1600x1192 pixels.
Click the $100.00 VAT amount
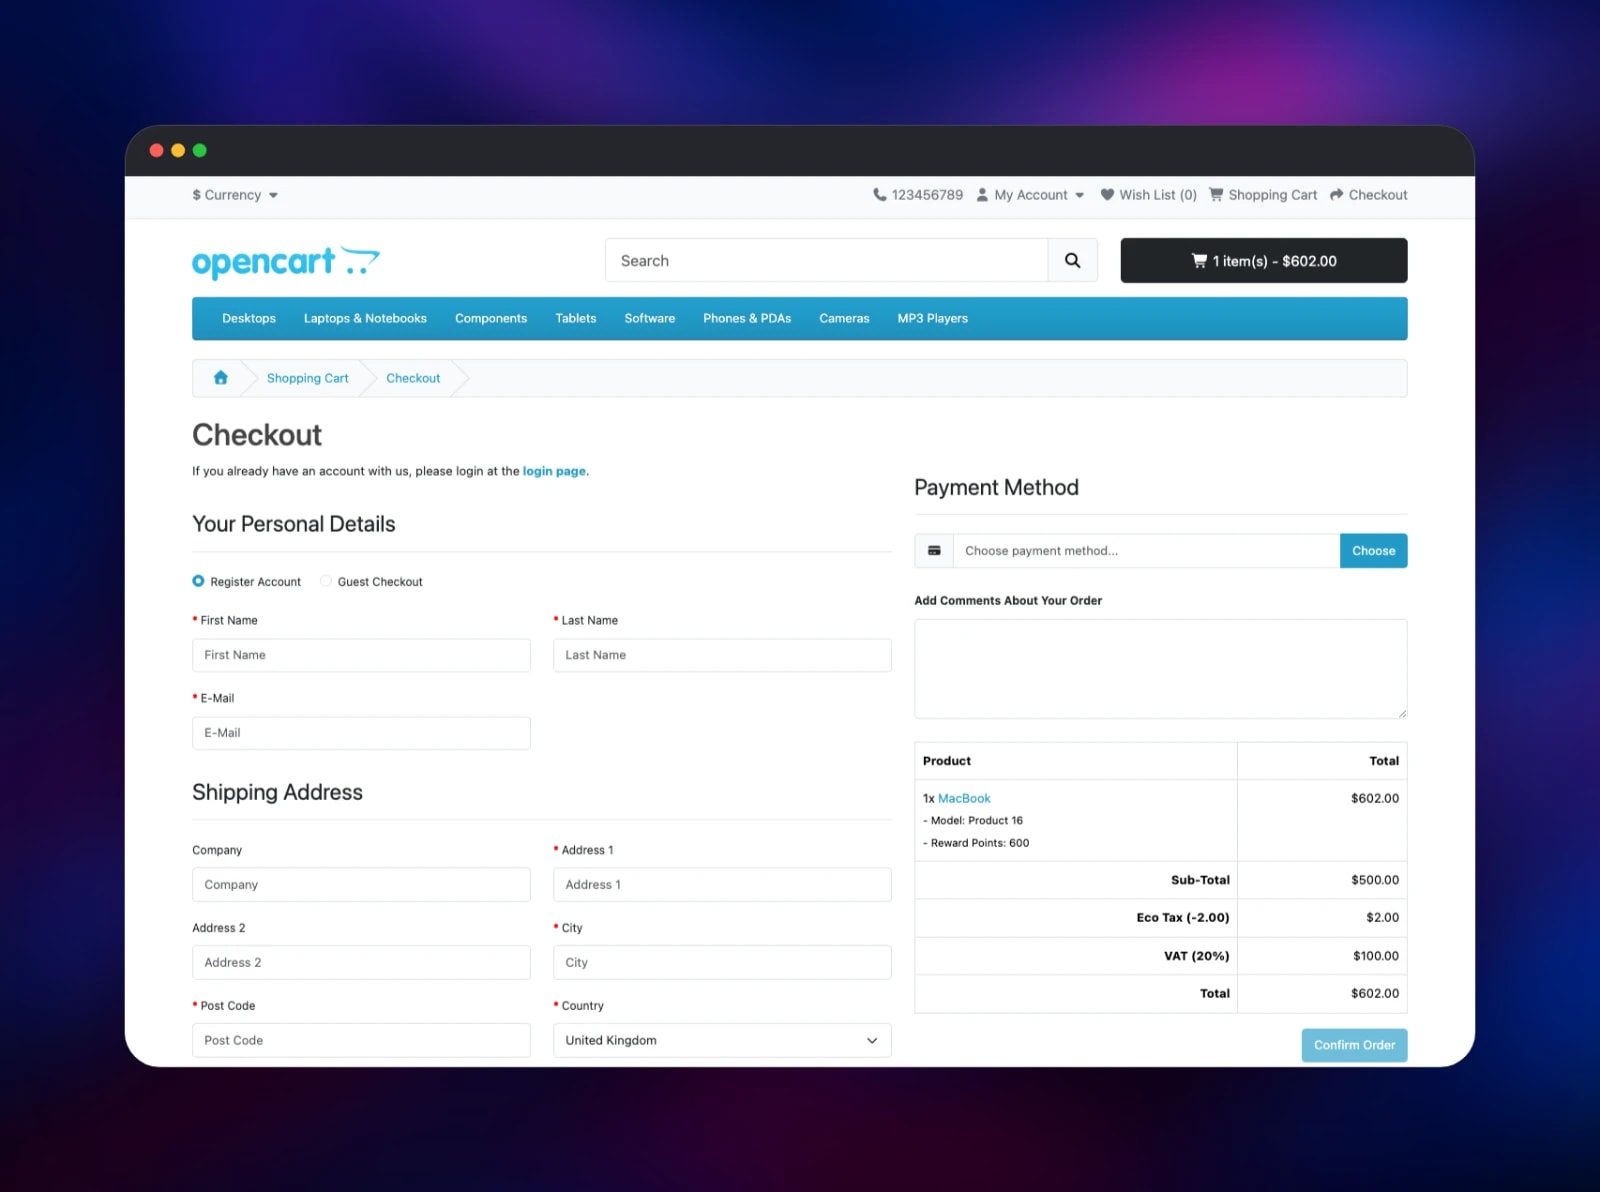coord(1376,956)
